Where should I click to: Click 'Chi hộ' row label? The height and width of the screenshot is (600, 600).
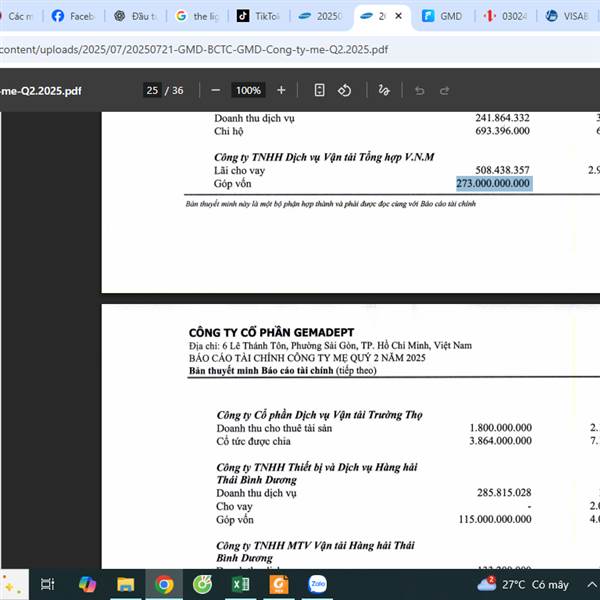pyautogui.click(x=228, y=131)
